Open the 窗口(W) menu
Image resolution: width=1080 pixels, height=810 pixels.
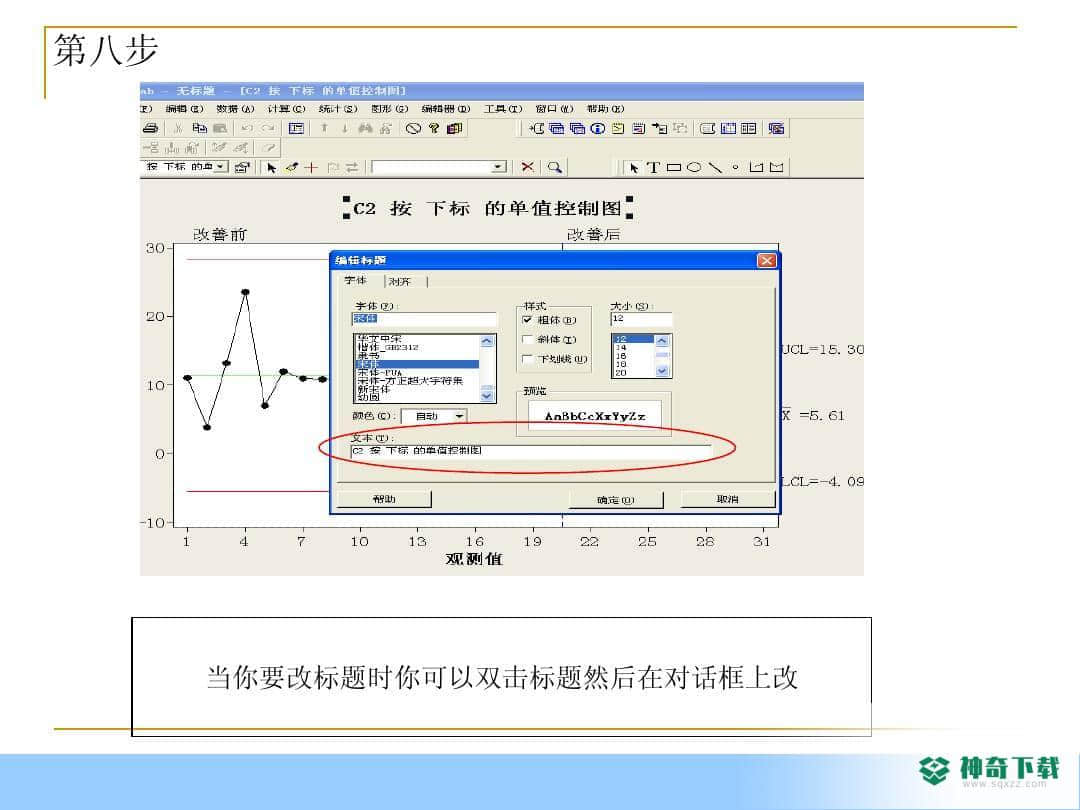pos(554,109)
